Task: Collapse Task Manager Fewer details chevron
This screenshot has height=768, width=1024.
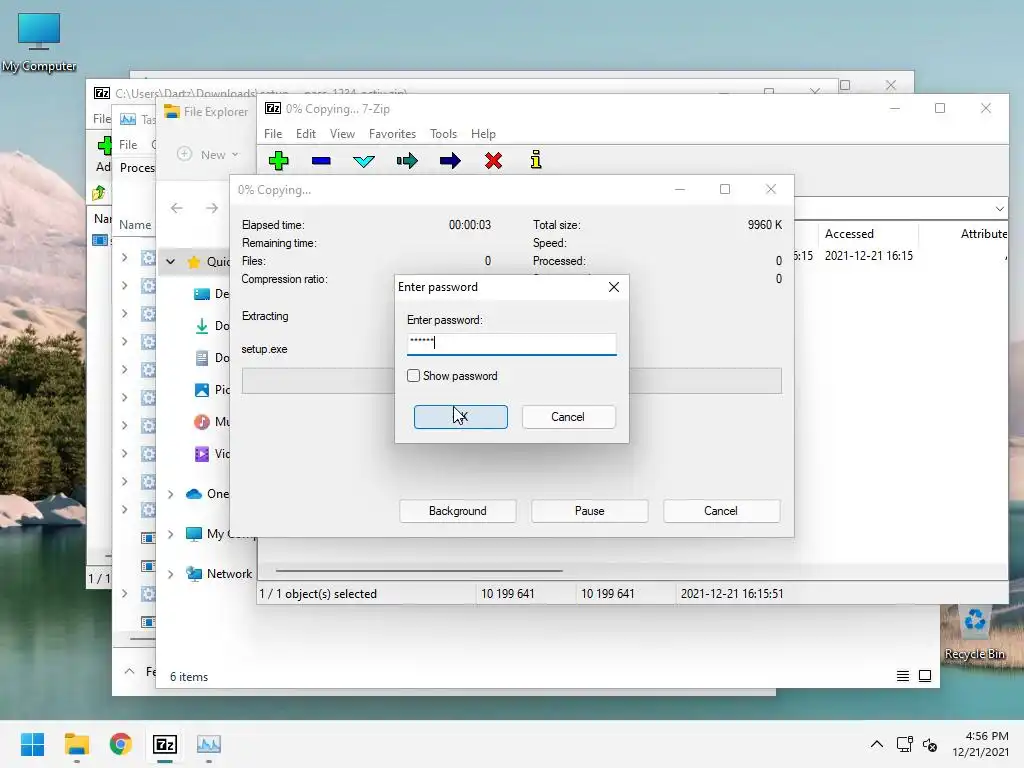Action: [x=129, y=671]
